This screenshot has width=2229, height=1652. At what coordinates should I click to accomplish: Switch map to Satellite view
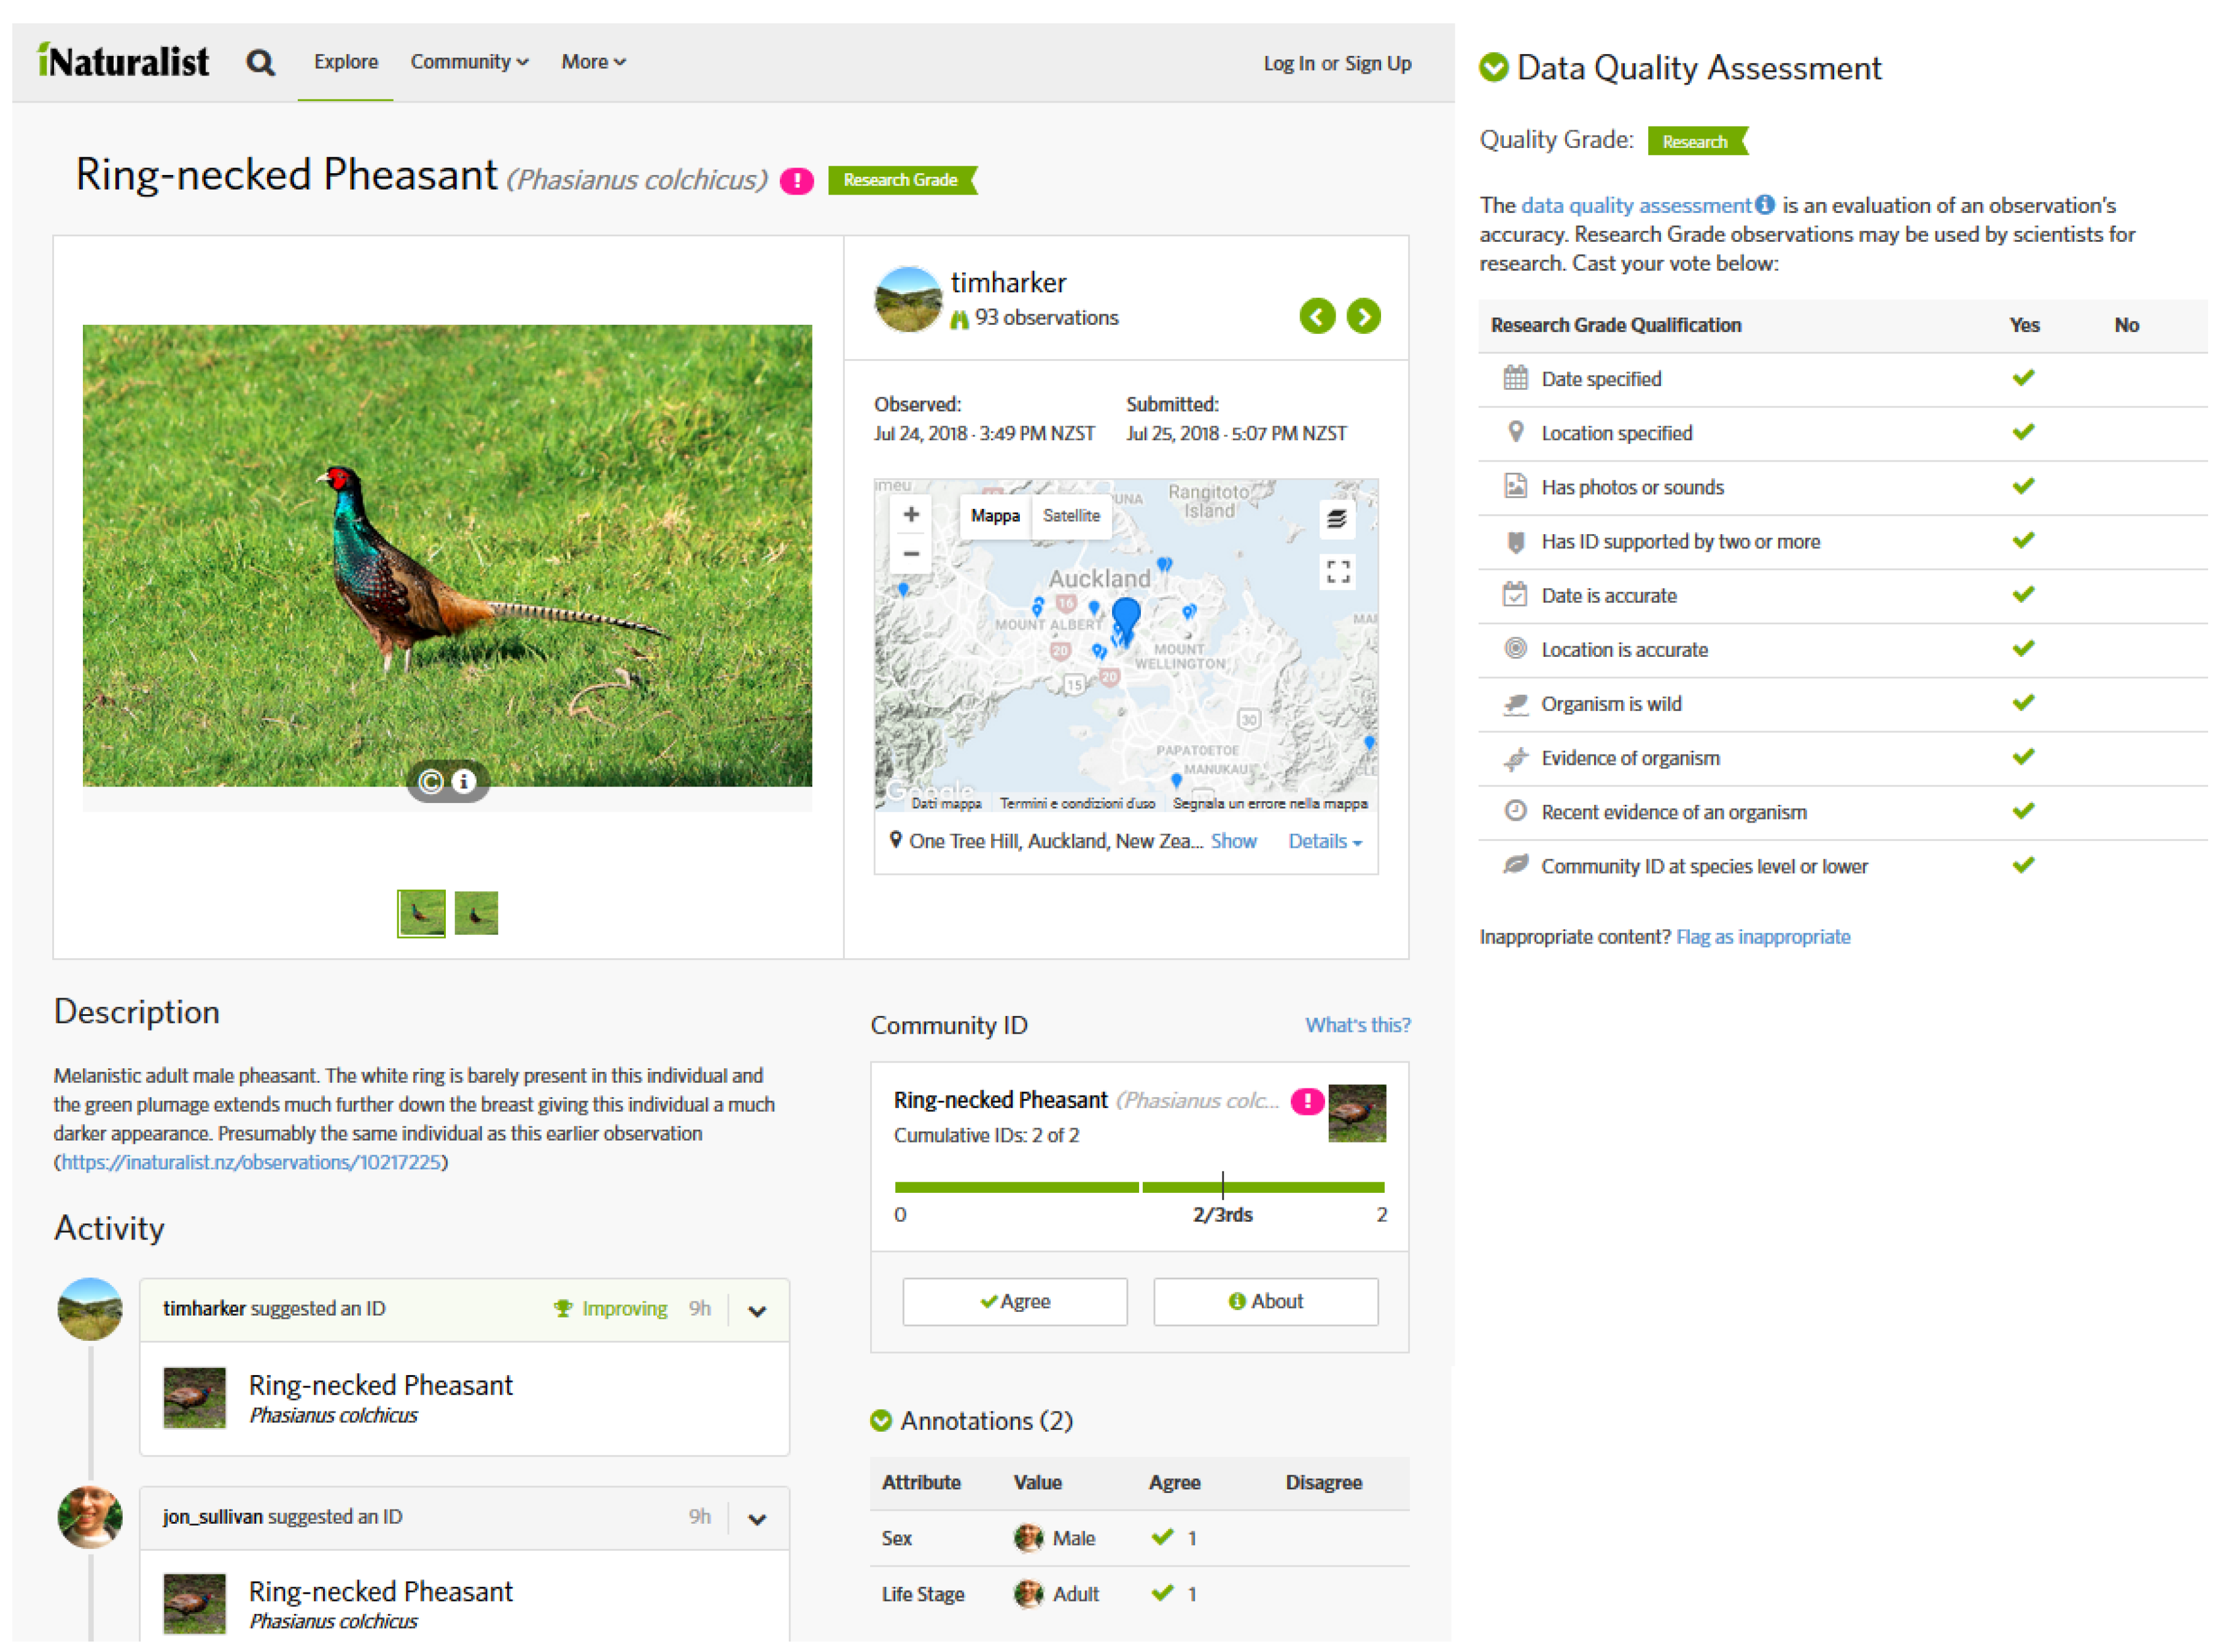1071,516
